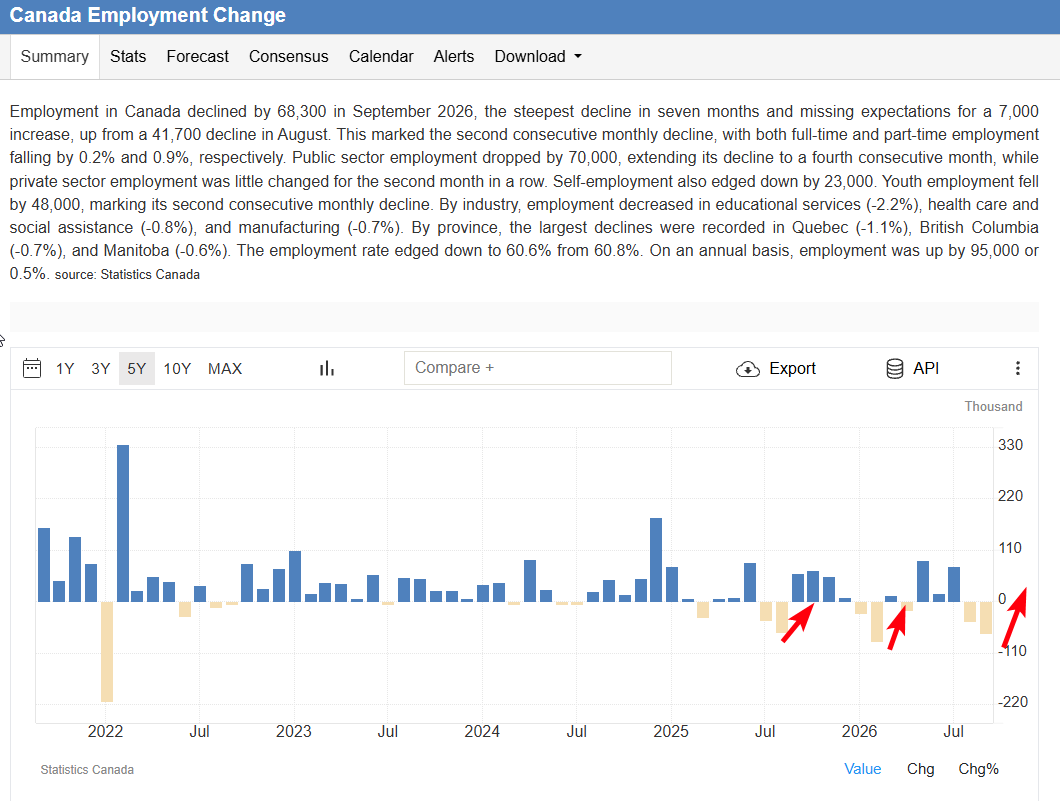Focus the Compare + input field
1060x801 pixels.
[x=537, y=368]
